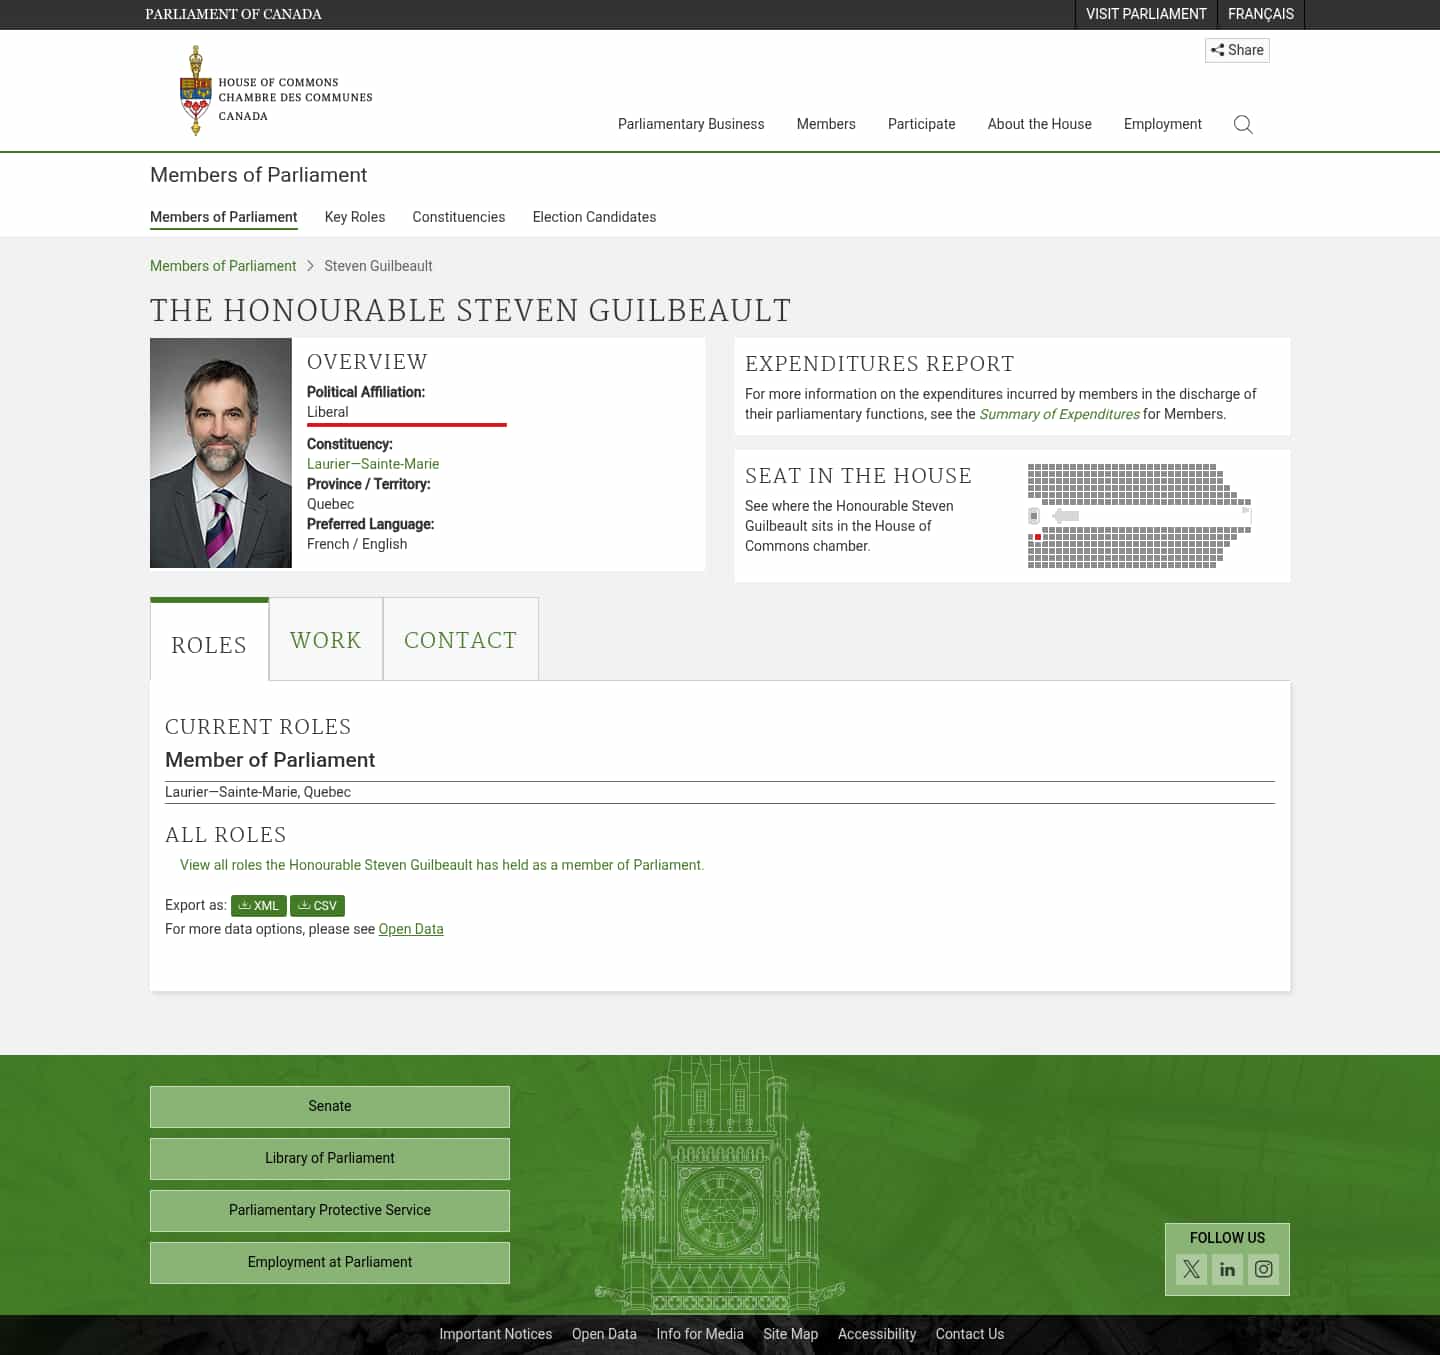Open the Laurier—Sainte-Marie constituency link
This screenshot has height=1355, width=1440.
pyautogui.click(x=373, y=463)
